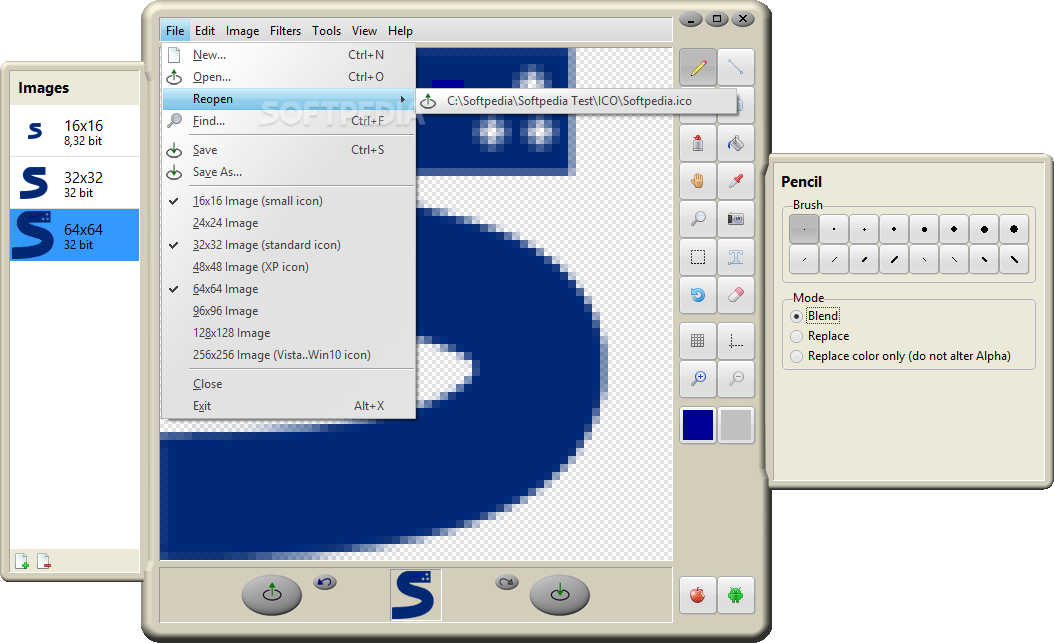Uncheck the 64x64 Image entry
Screen dimensions: 1054x643
click(288, 289)
